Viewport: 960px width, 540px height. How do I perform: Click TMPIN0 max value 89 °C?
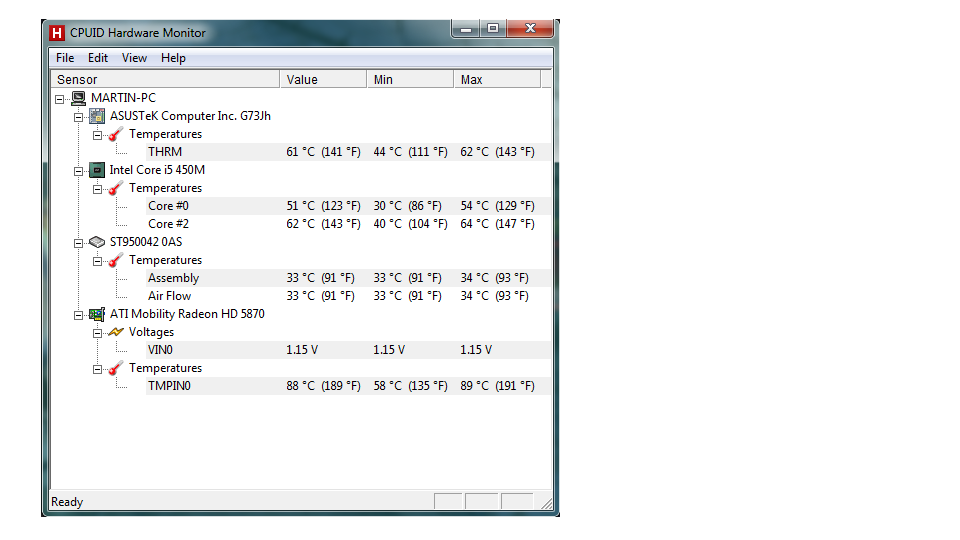coord(497,386)
